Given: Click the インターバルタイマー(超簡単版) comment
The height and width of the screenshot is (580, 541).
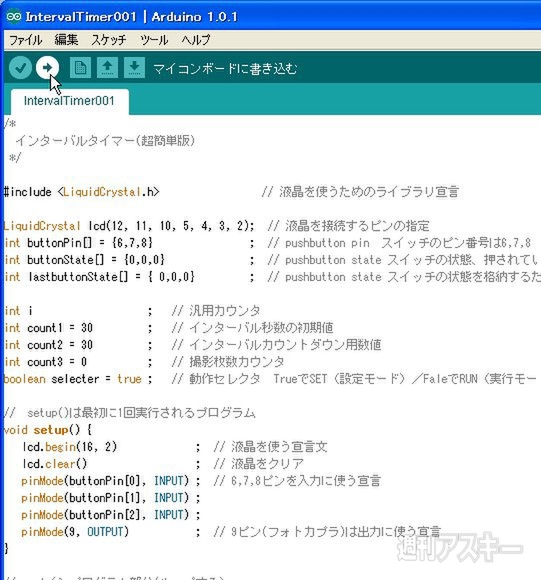Looking at the screenshot, I should point(105,141).
